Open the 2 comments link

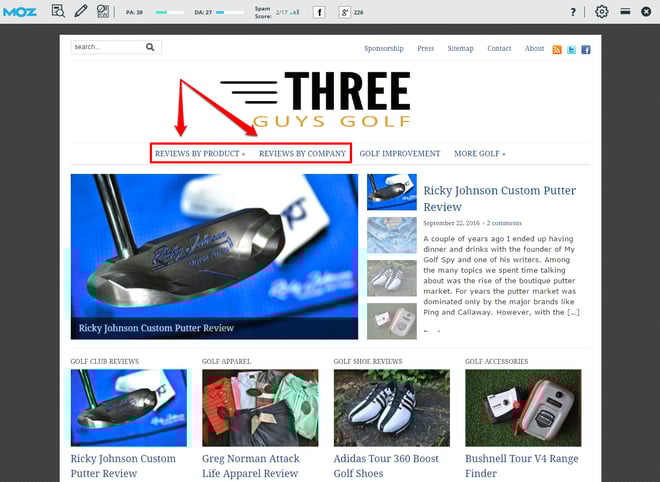[504, 223]
